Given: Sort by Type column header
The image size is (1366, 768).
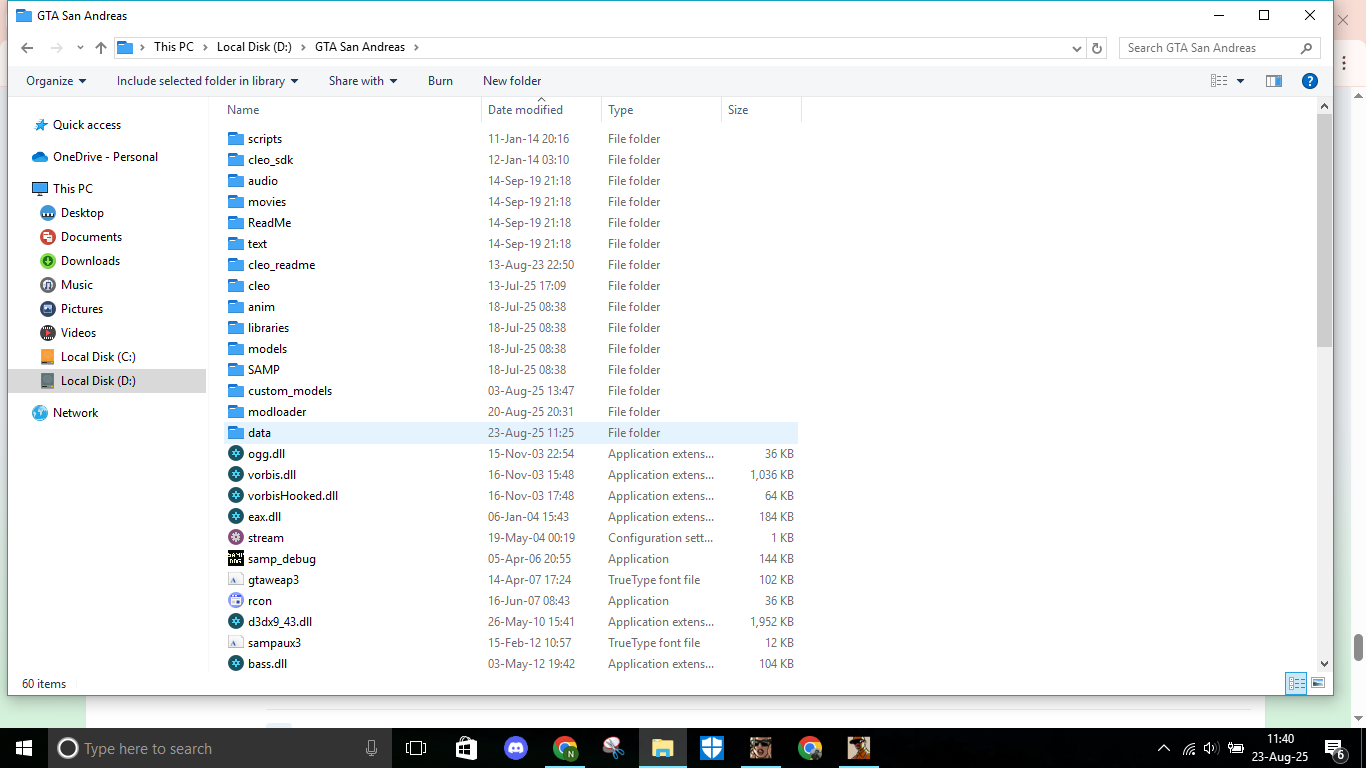Looking at the screenshot, I should pyautogui.click(x=620, y=110).
